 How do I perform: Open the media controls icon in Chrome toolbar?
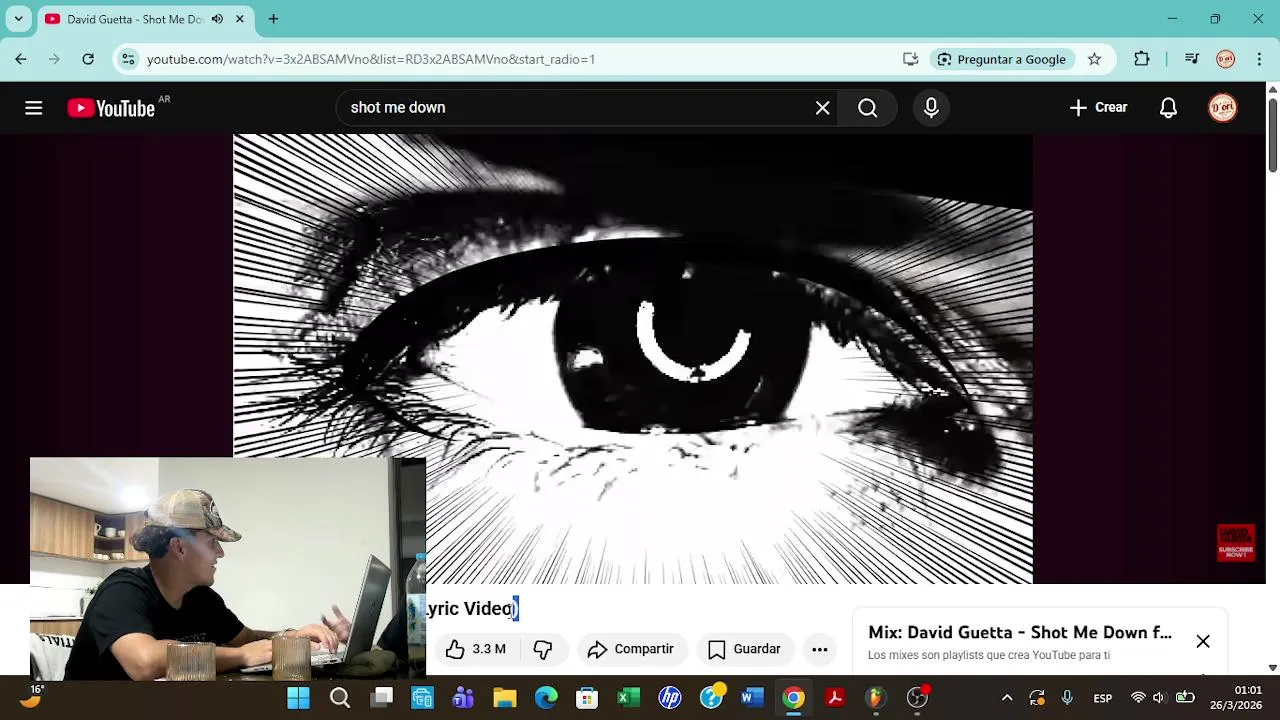[x=1192, y=59]
